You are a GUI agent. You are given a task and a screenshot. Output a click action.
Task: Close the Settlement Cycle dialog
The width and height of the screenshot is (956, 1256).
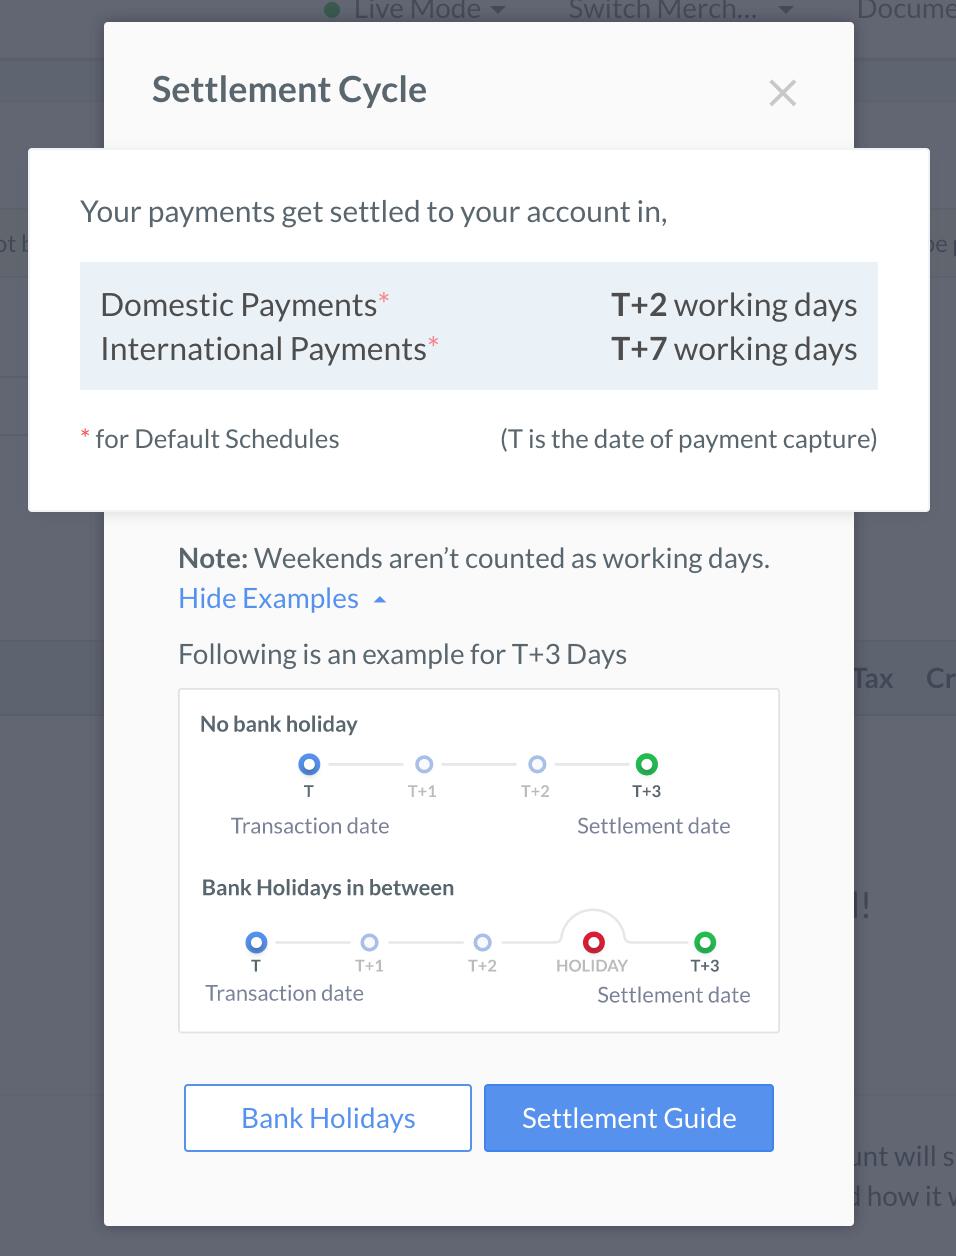click(782, 92)
